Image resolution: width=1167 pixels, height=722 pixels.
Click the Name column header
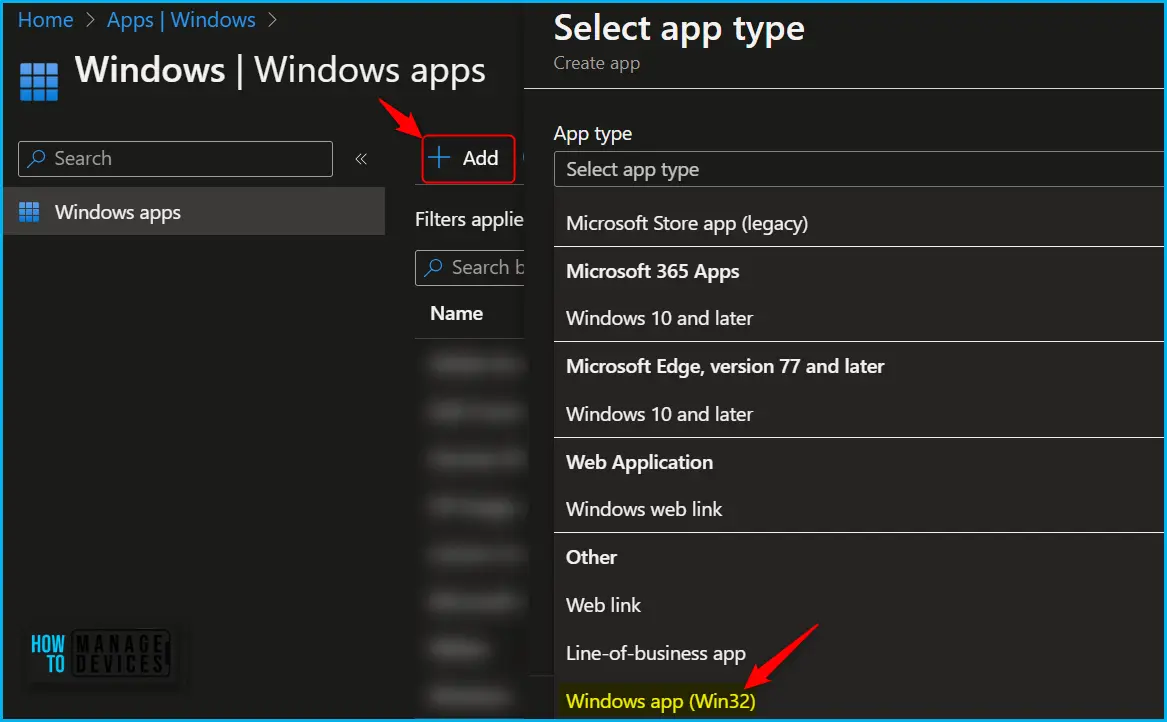click(456, 313)
